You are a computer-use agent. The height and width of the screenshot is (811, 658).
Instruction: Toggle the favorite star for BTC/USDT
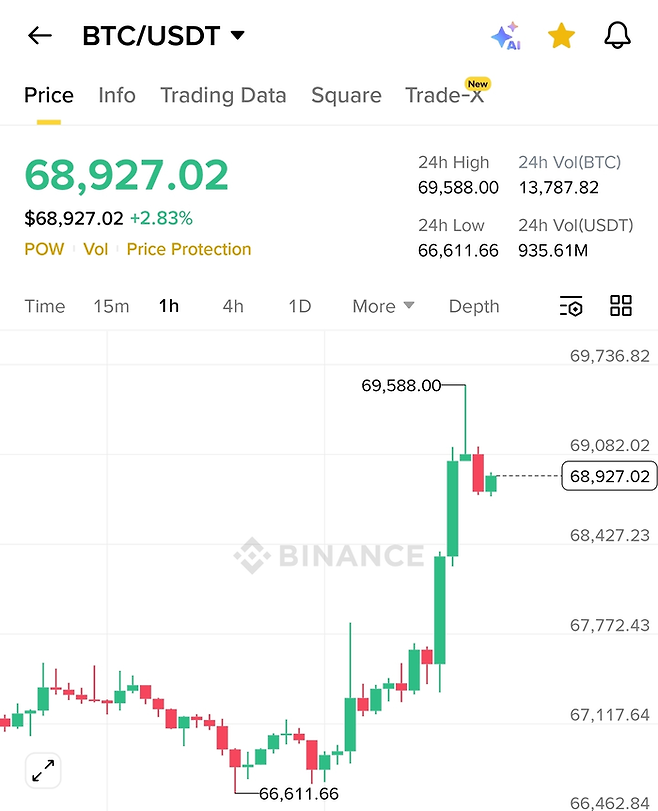click(562, 36)
